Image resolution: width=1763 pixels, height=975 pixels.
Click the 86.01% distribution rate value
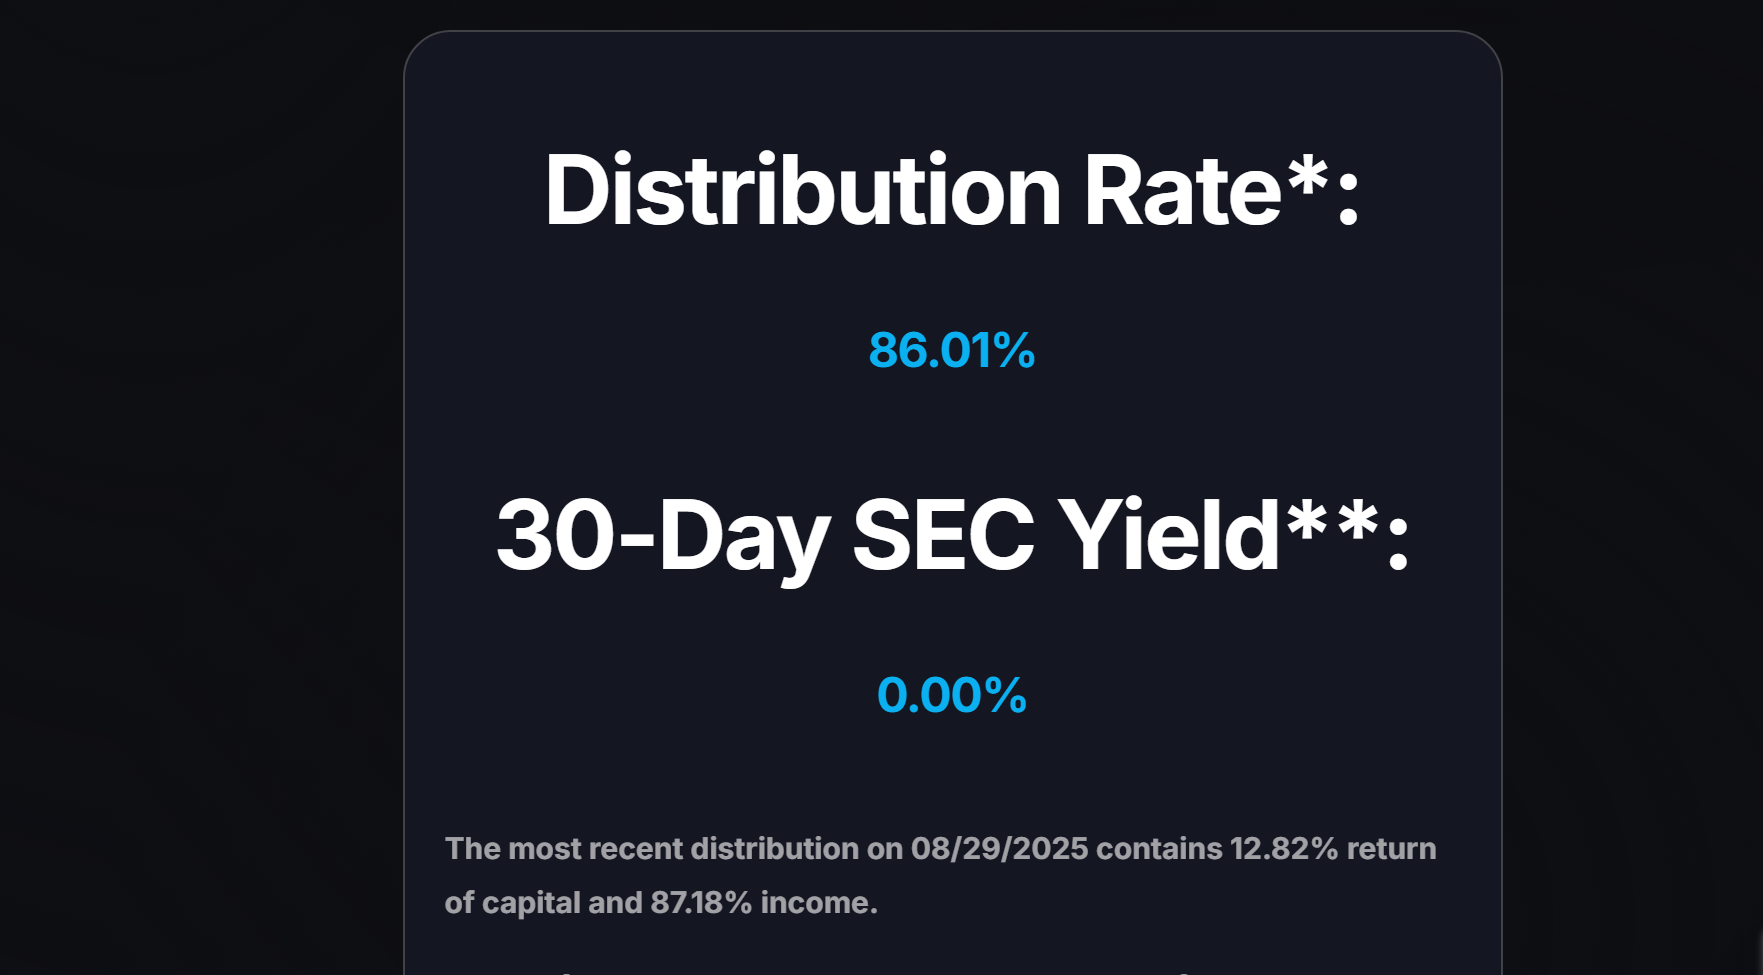951,351
